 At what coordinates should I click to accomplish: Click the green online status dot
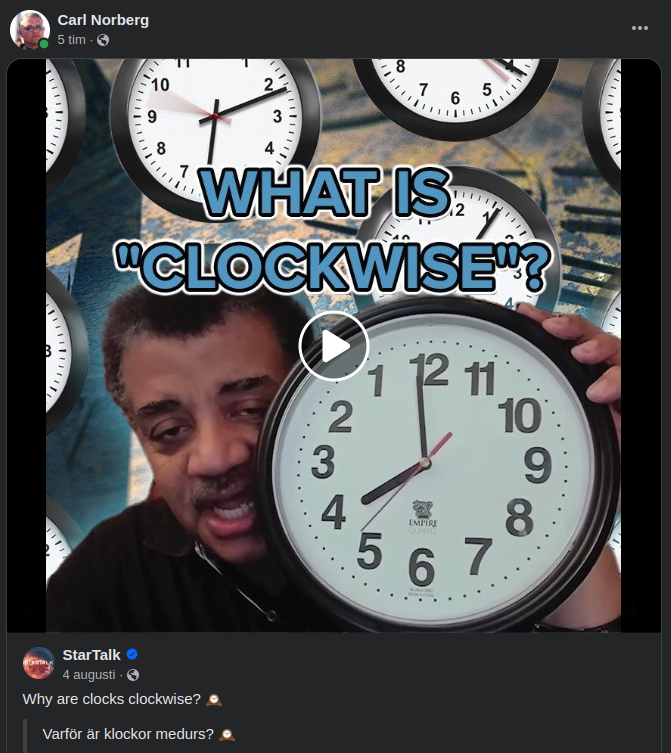click(x=44, y=44)
